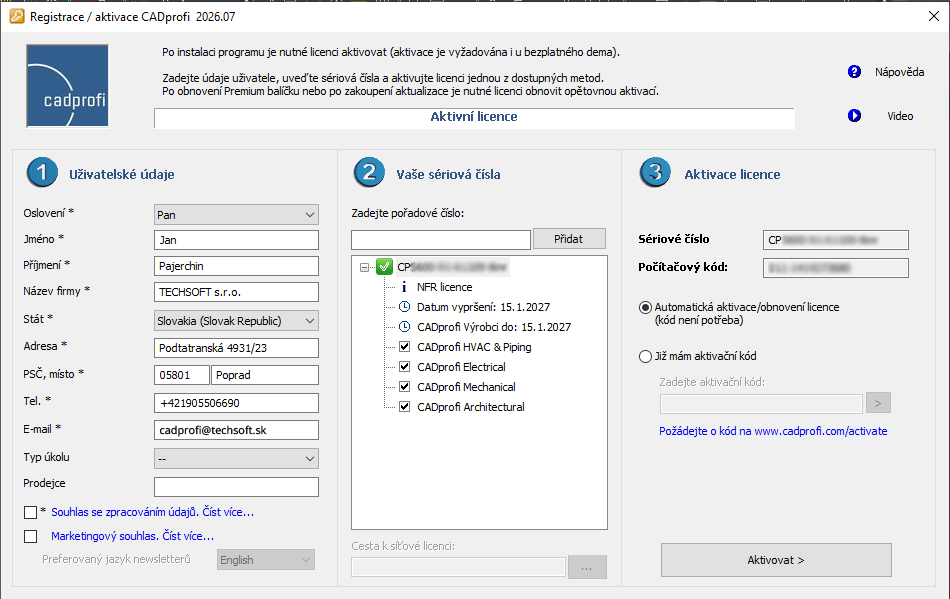Open the Typ úkolu dropdown

click(x=236, y=458)
